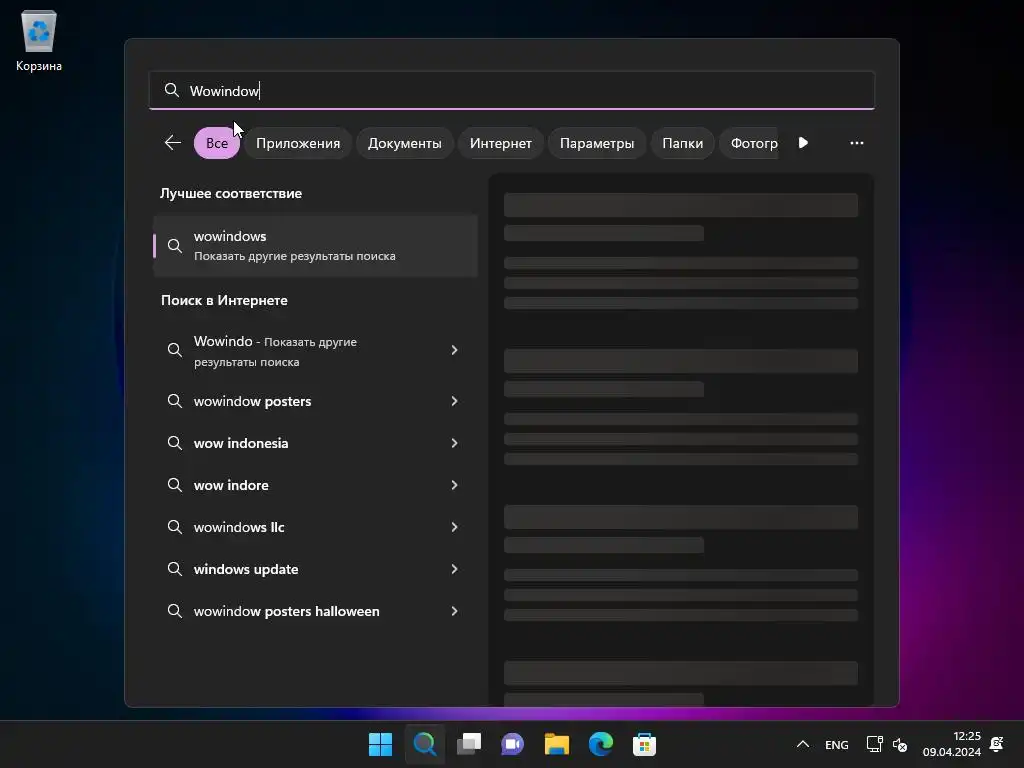Open notifications bell icon
Viewport: 1024px width, 768px height.
pos(997,744)
